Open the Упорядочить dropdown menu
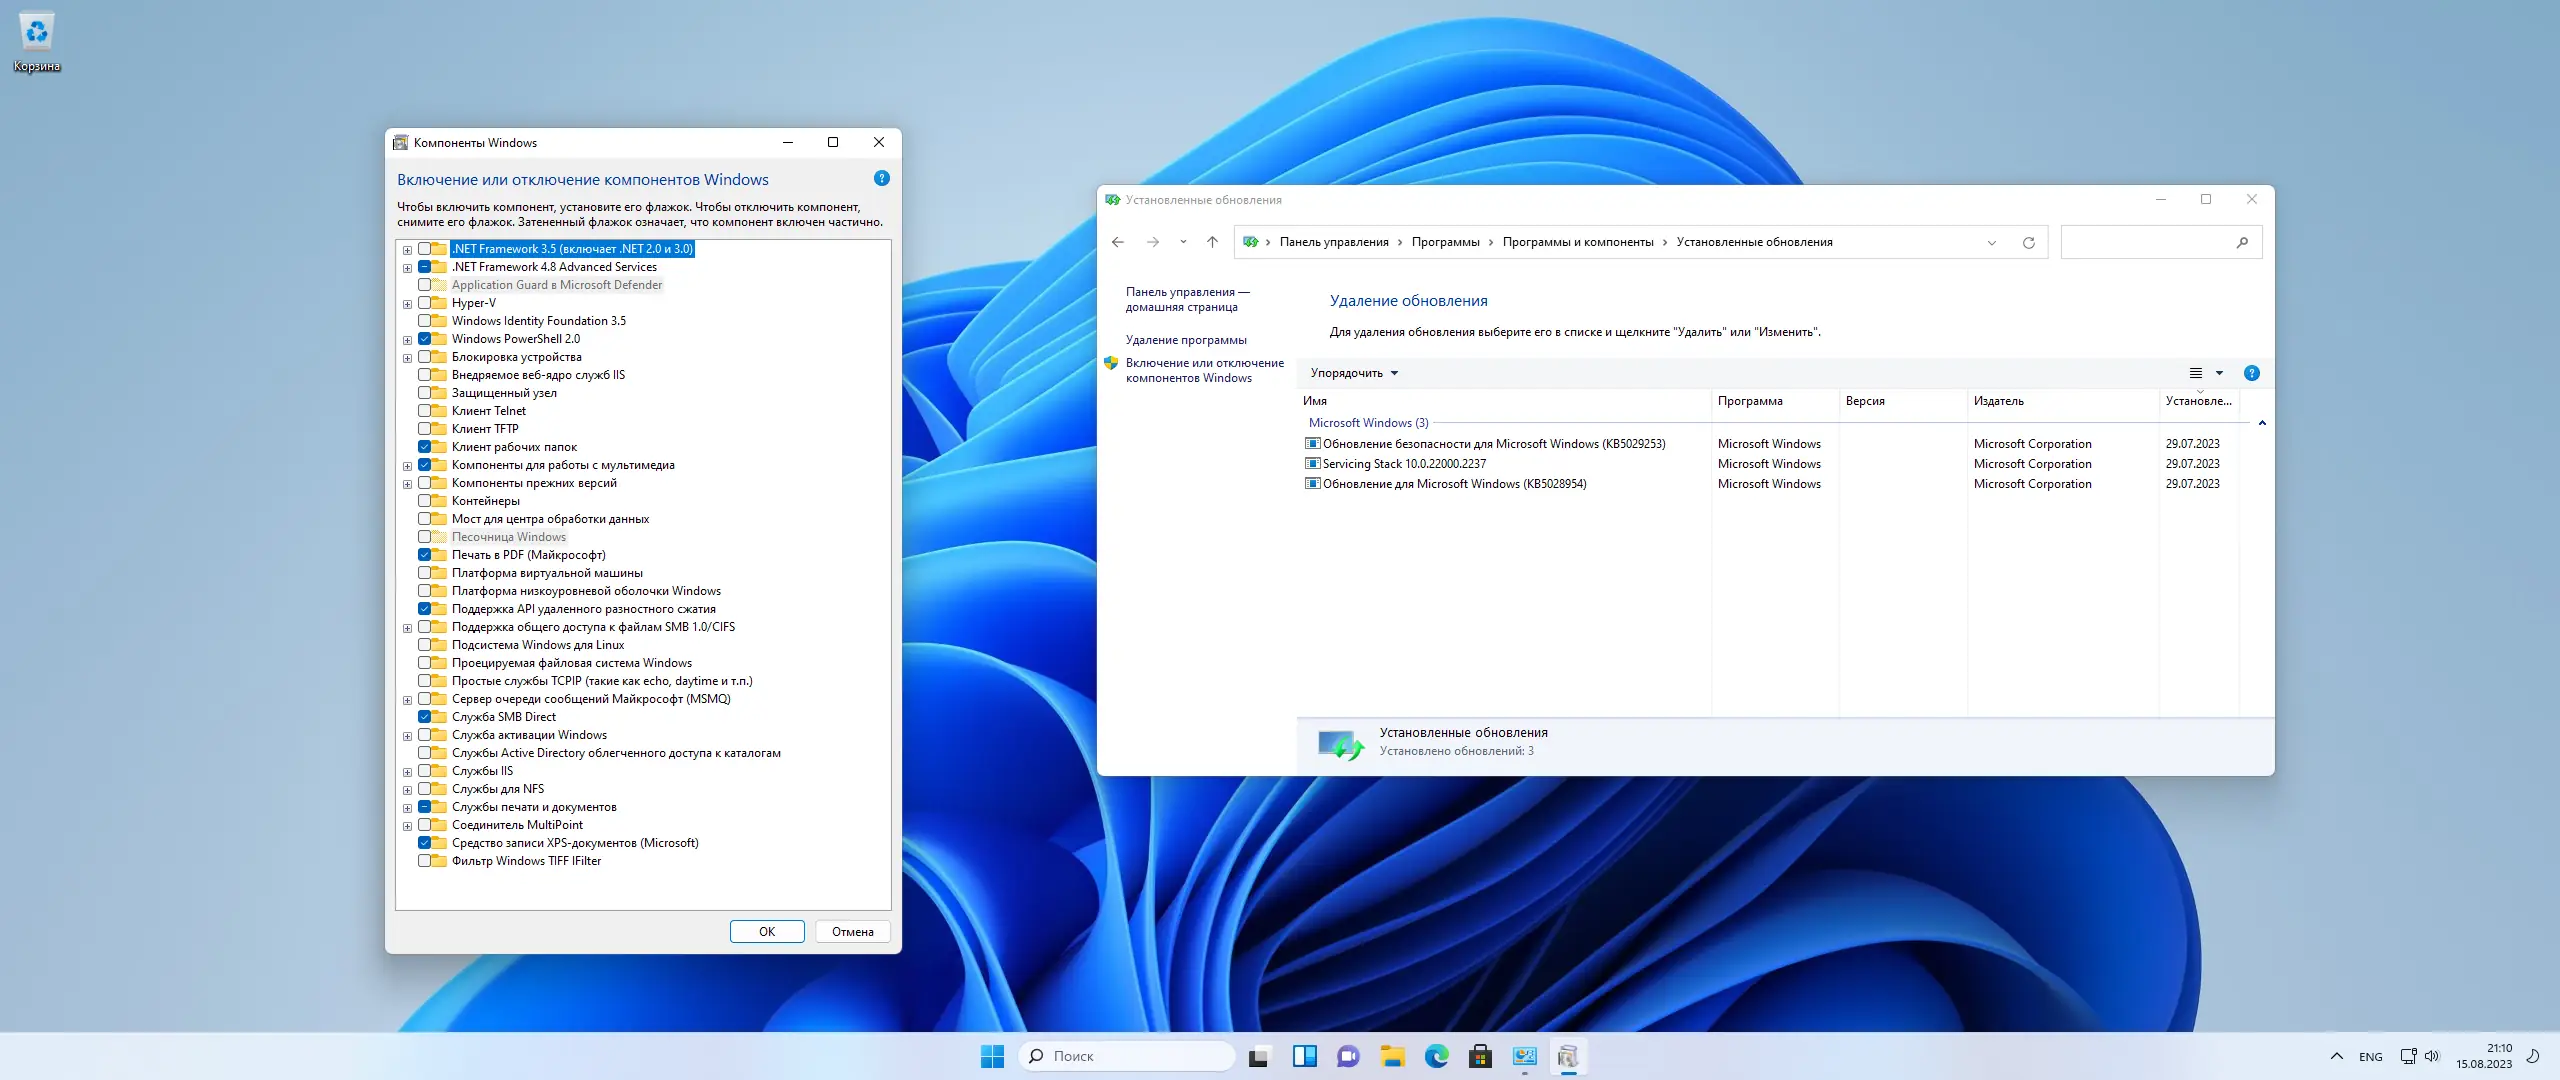Screen dimensions: 2560x1080 (1354, 373)
